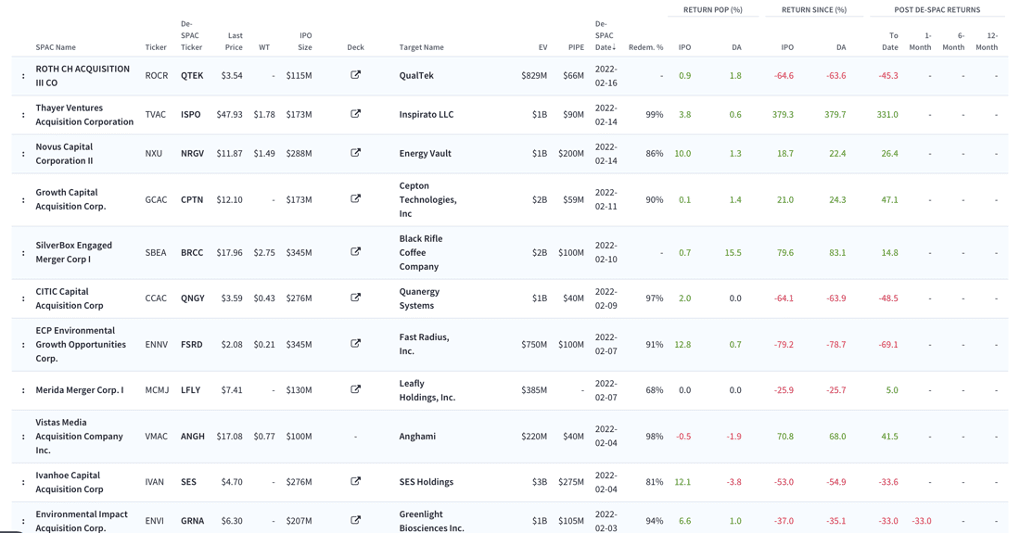Open the Cepton Technologies deck link icon

355,199
